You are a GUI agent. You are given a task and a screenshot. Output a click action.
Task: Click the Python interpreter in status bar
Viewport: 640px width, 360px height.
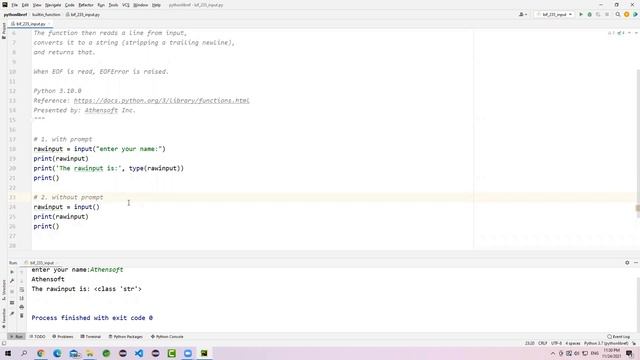[x=606, y=343]
